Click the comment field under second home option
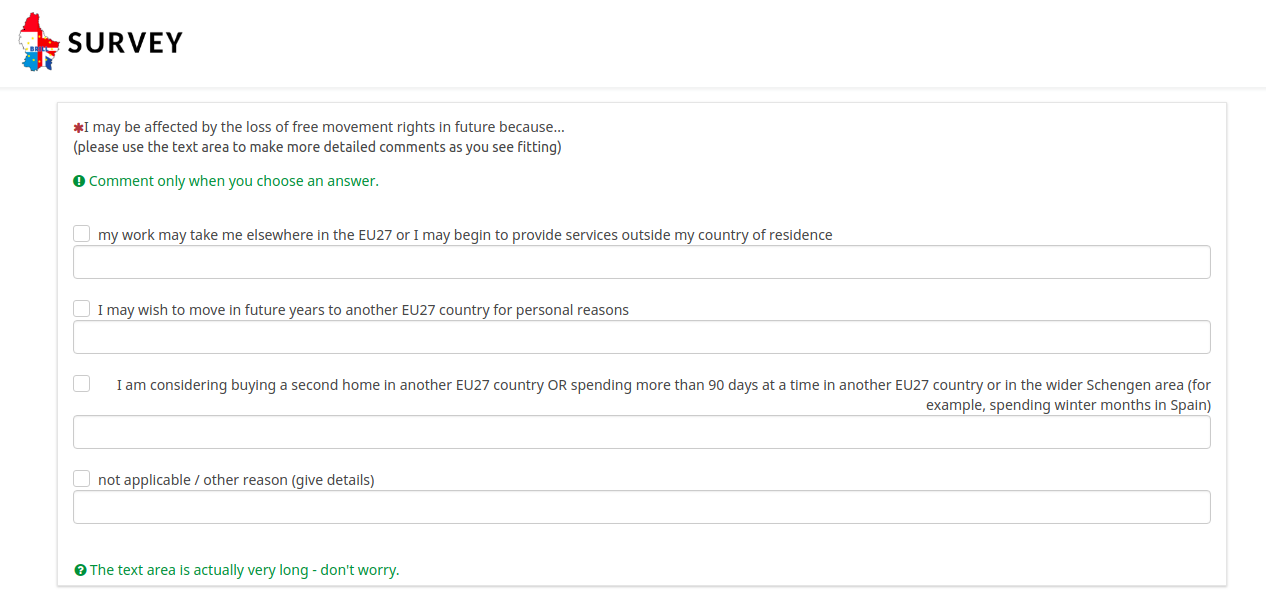The image size is (1266, 614). click(641, 432)
